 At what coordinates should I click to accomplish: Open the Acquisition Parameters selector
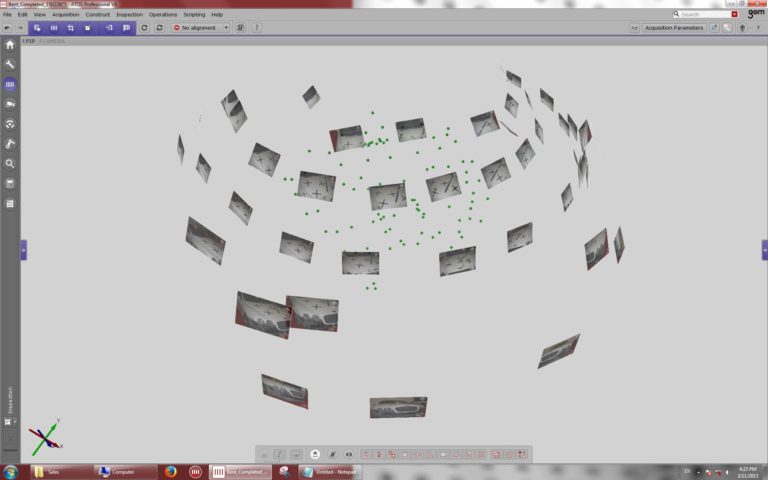coord(673,28)
